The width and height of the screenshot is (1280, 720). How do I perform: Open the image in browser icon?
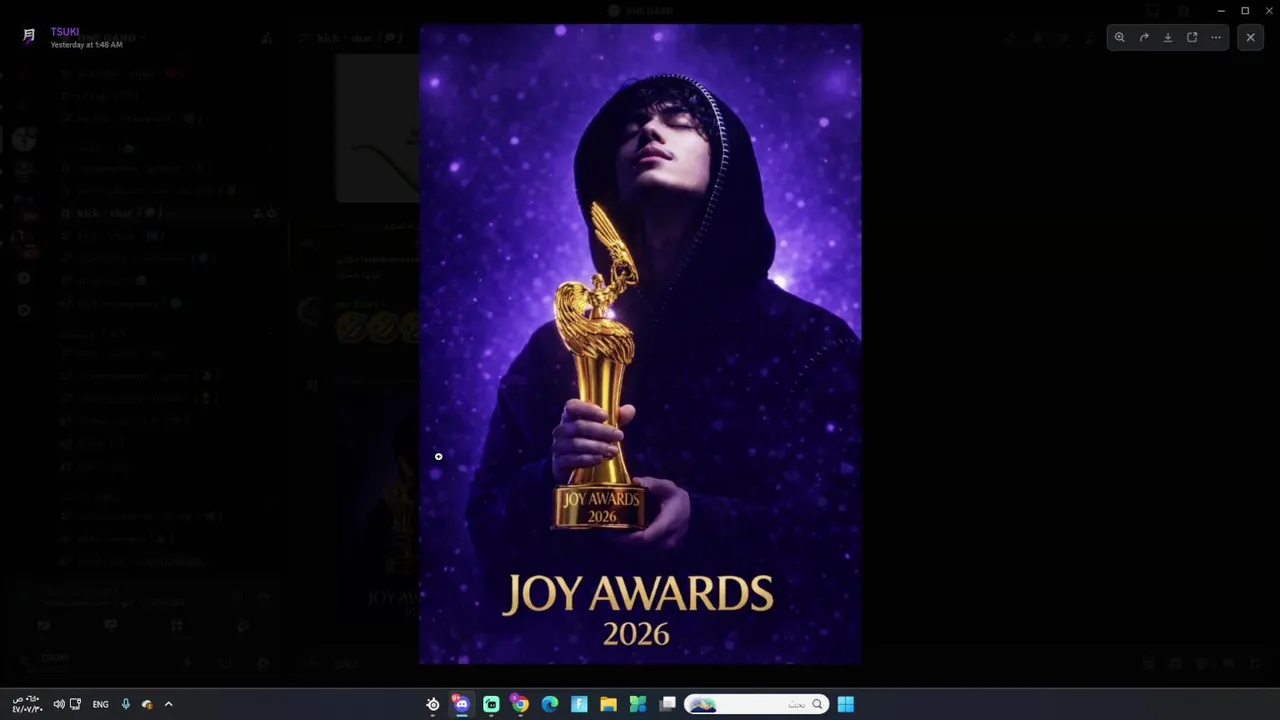tap(1192, 38)
